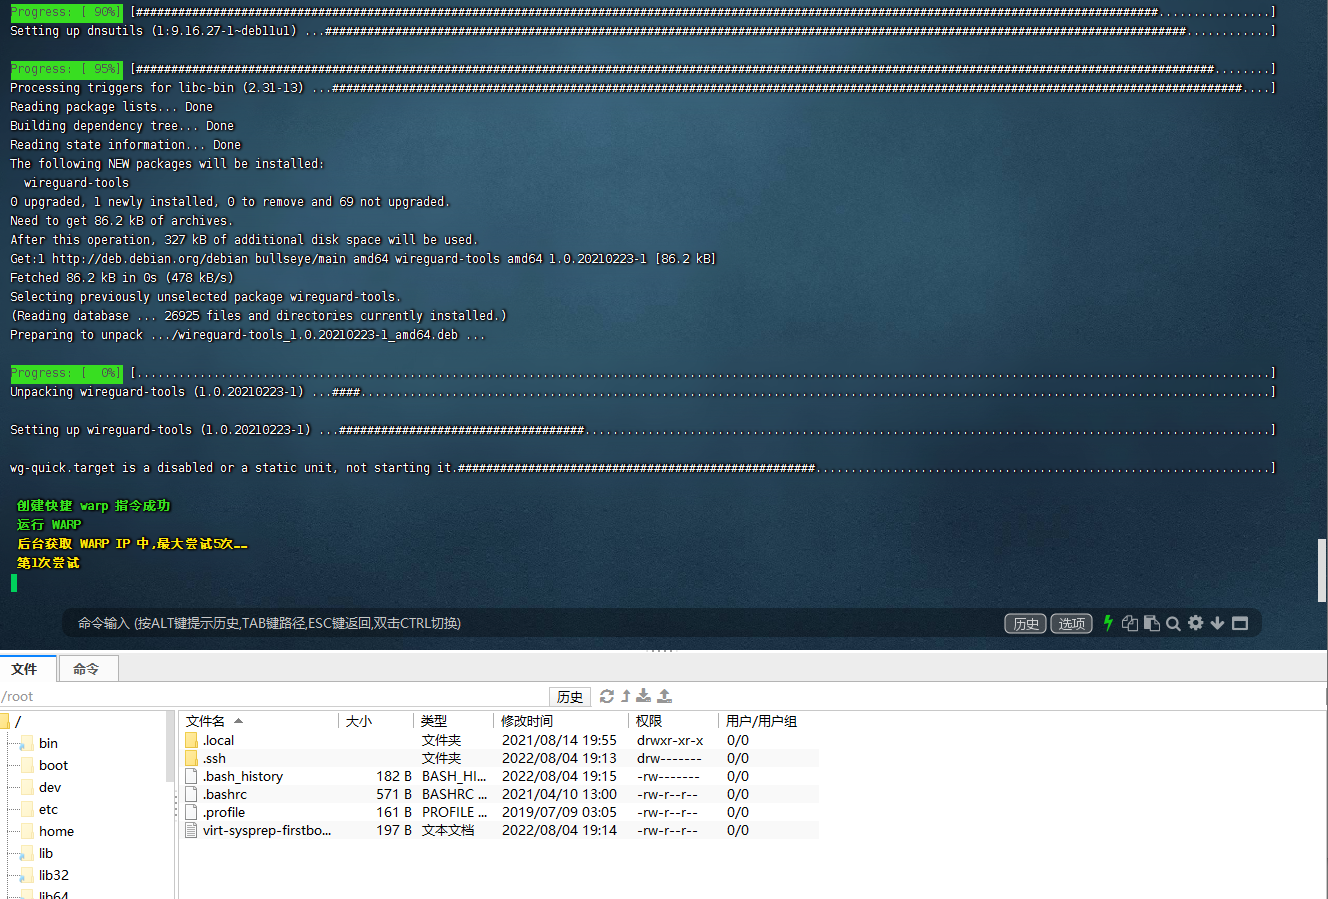Viewport: 1328px width, 899px height.
Task: Click the .local folder icon
Action: tap(191, 740)
